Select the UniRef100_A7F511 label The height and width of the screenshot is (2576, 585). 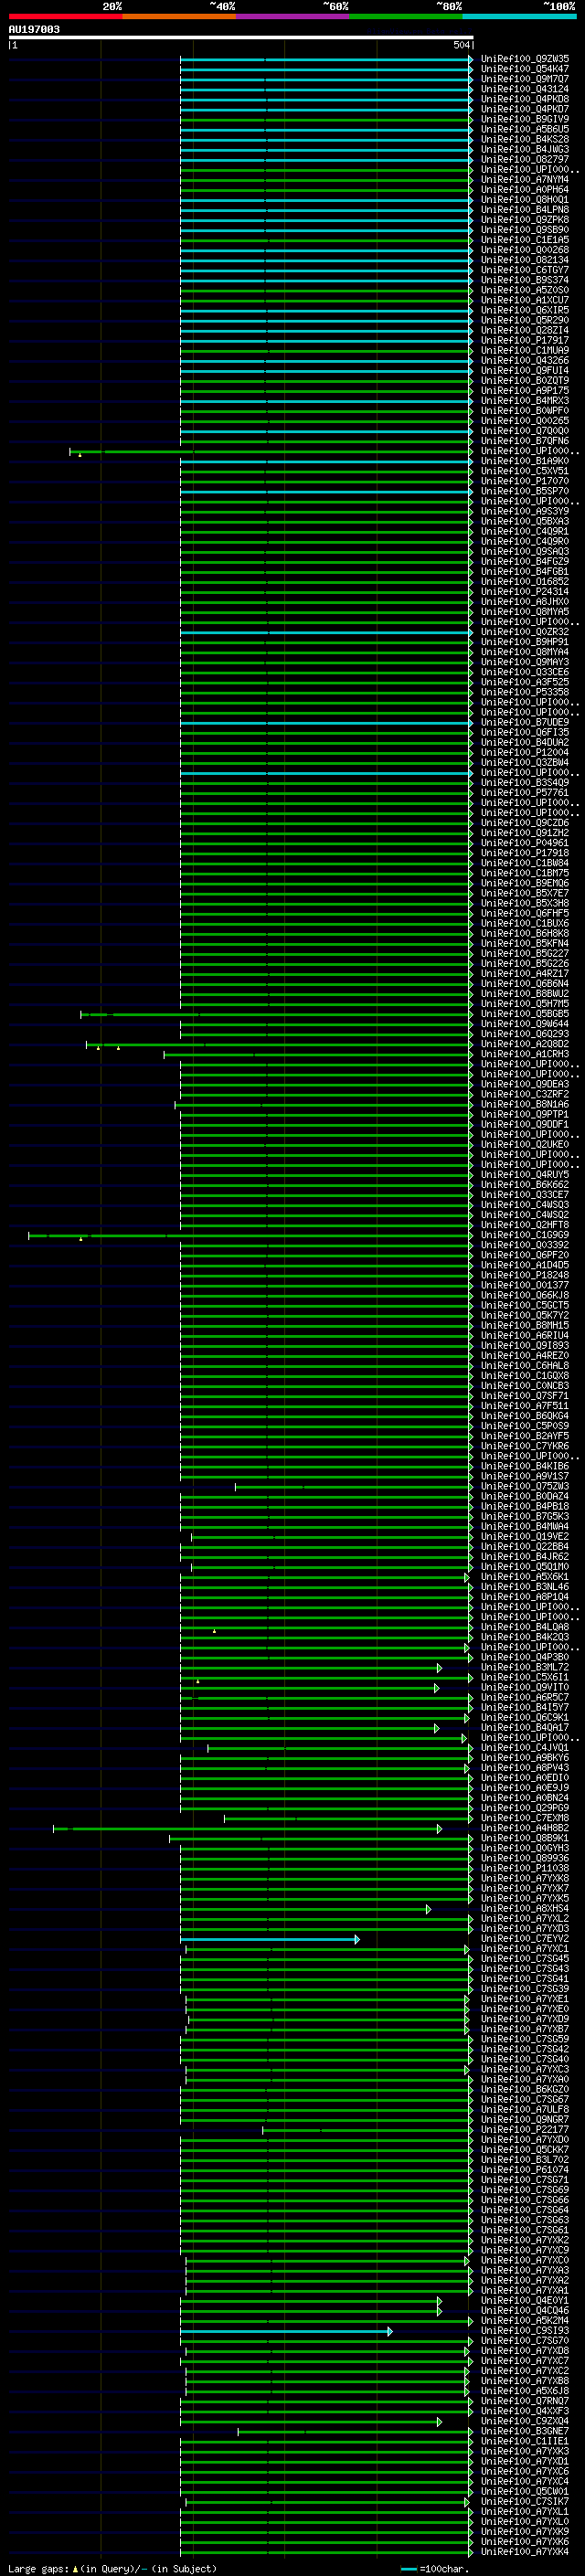pyautogui.click(x=525, y=1406)
